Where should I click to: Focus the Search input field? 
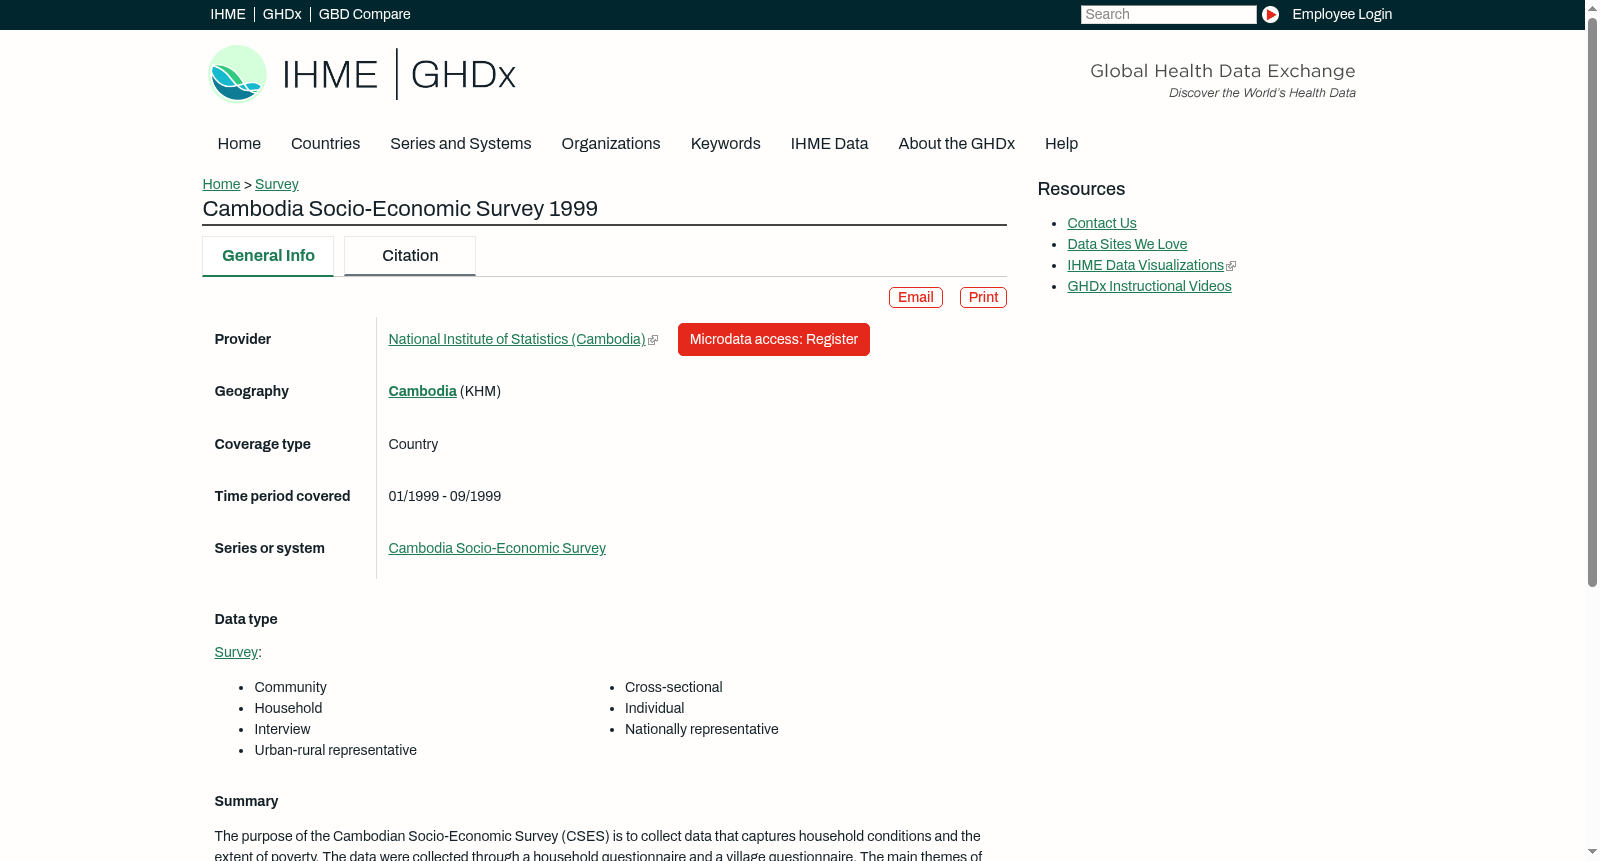click(1168, 14)
